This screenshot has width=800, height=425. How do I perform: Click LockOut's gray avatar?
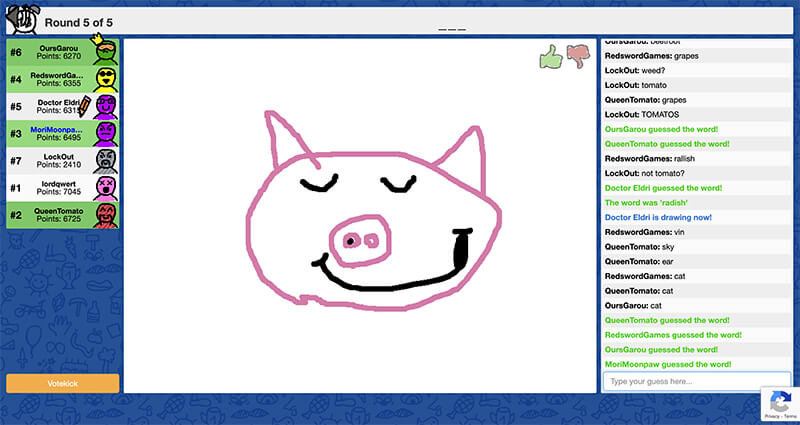coord(105,161)
